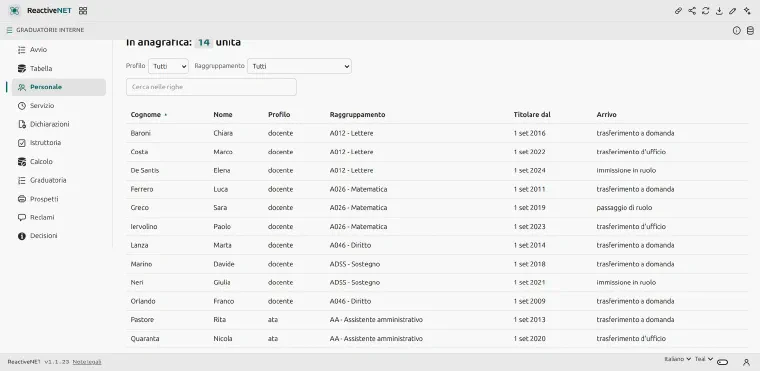Click the Note legali link in the footer
The width and height of the screenshot is (760, 371).
(87, 362)
